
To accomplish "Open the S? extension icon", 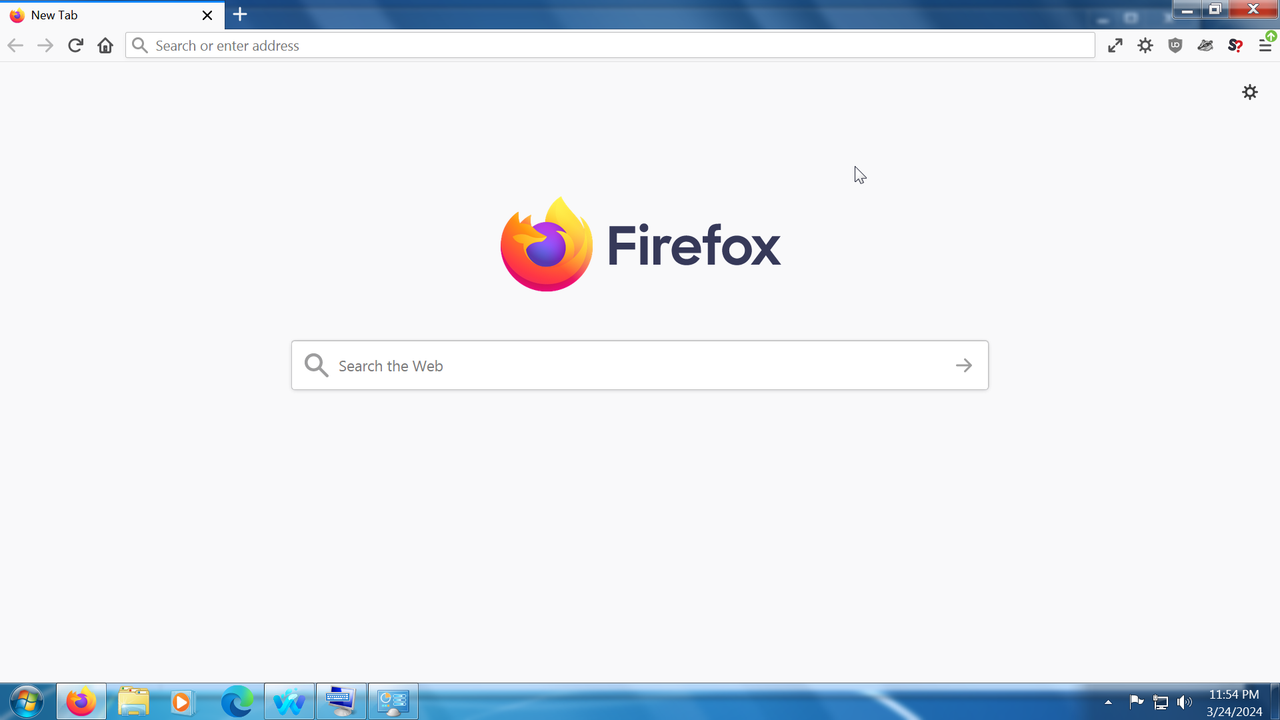I will [1235, 45].
